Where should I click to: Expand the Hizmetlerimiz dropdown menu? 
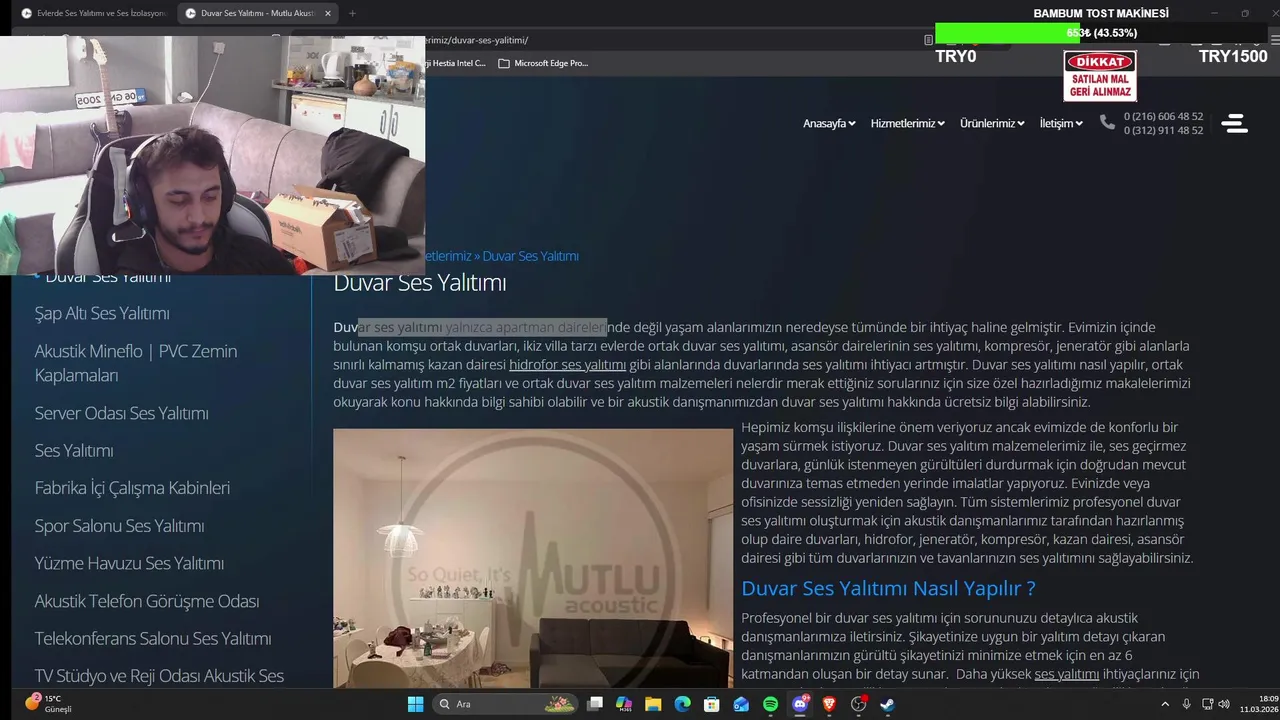click(907, 123)
